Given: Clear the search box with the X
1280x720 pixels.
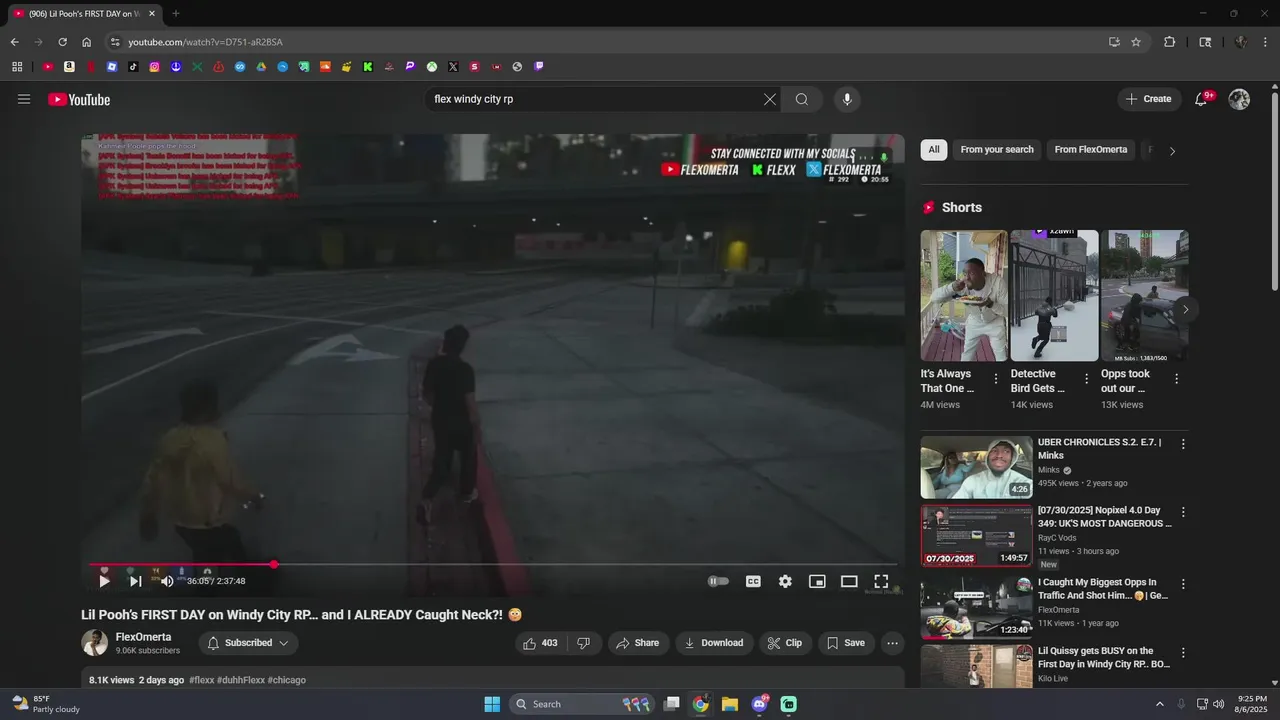Looking at the screenshot, I should [770, 99].
